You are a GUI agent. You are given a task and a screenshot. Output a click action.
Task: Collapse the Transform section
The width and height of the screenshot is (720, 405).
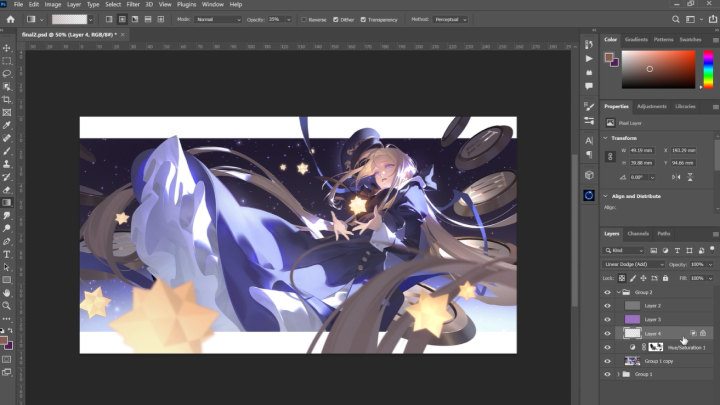click(606, 138)
